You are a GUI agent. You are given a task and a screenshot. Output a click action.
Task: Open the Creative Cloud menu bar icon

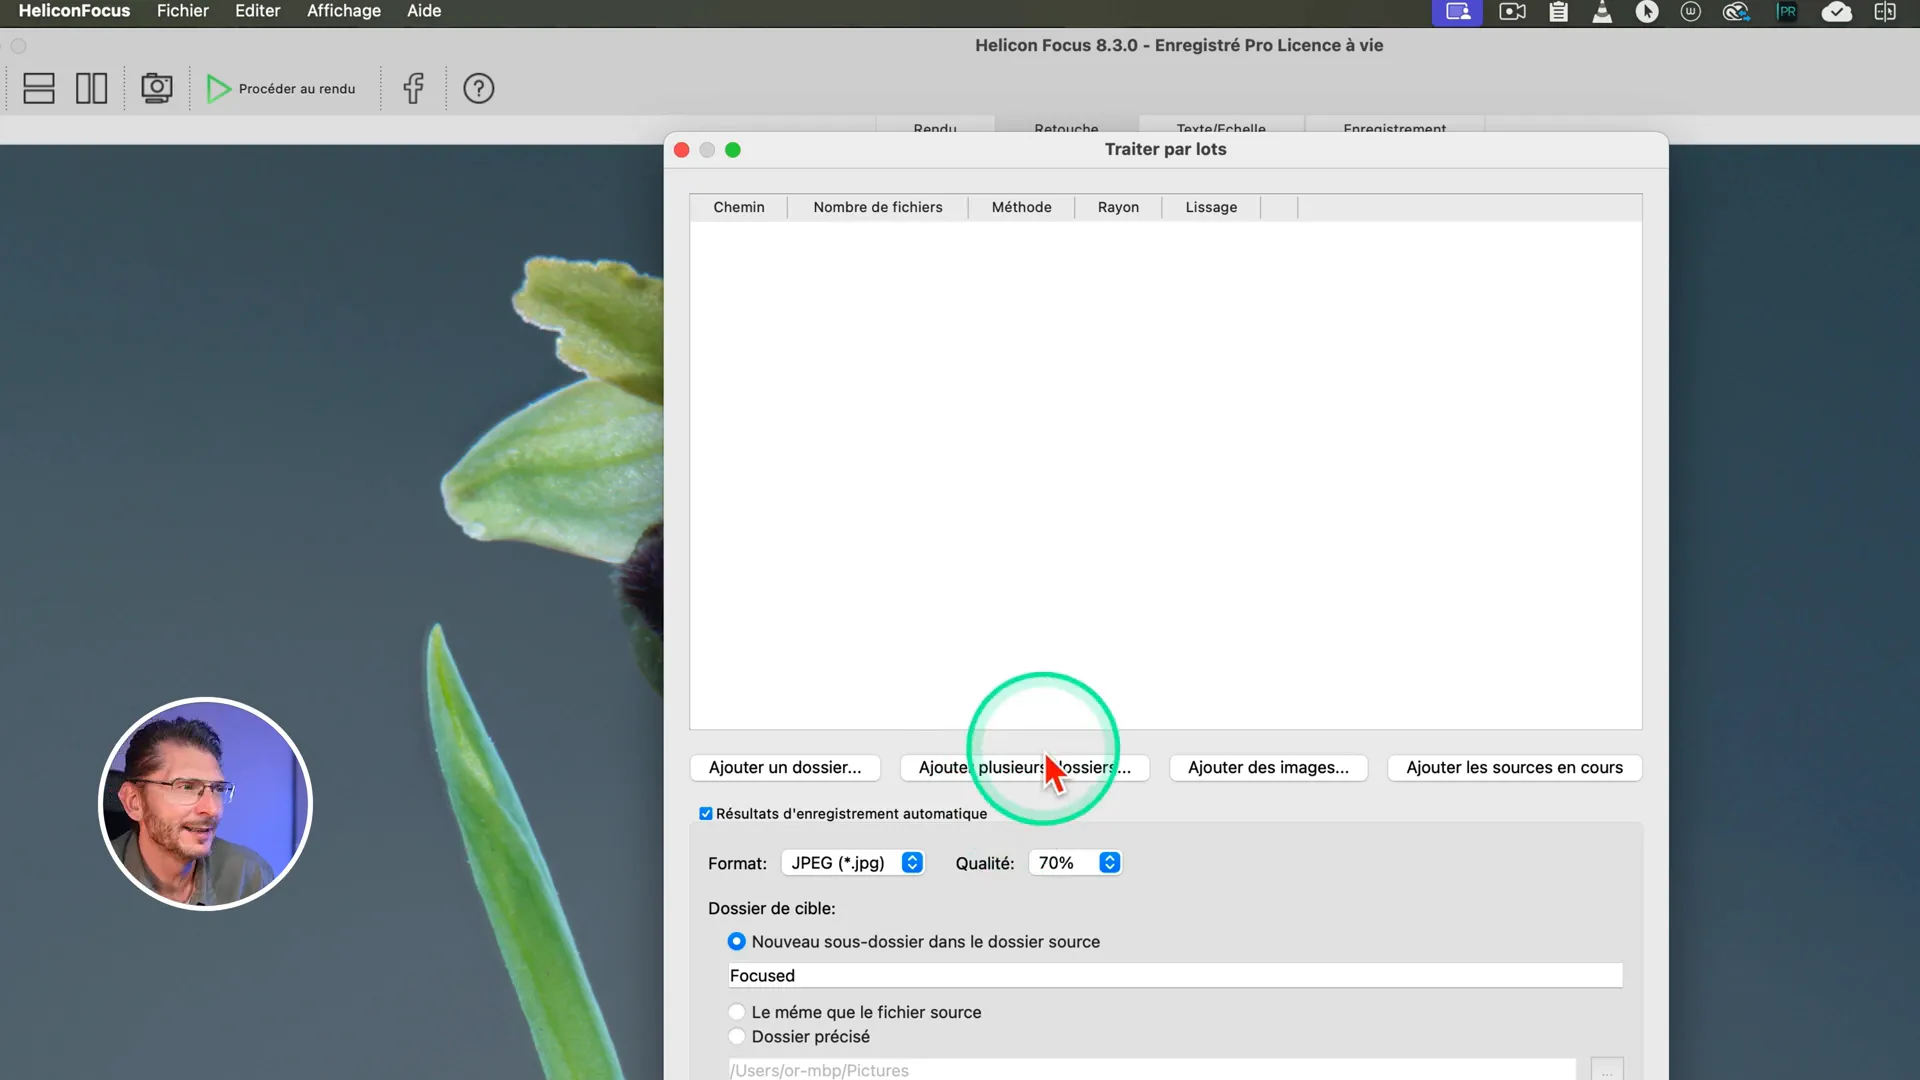[x=1736, y=12]
